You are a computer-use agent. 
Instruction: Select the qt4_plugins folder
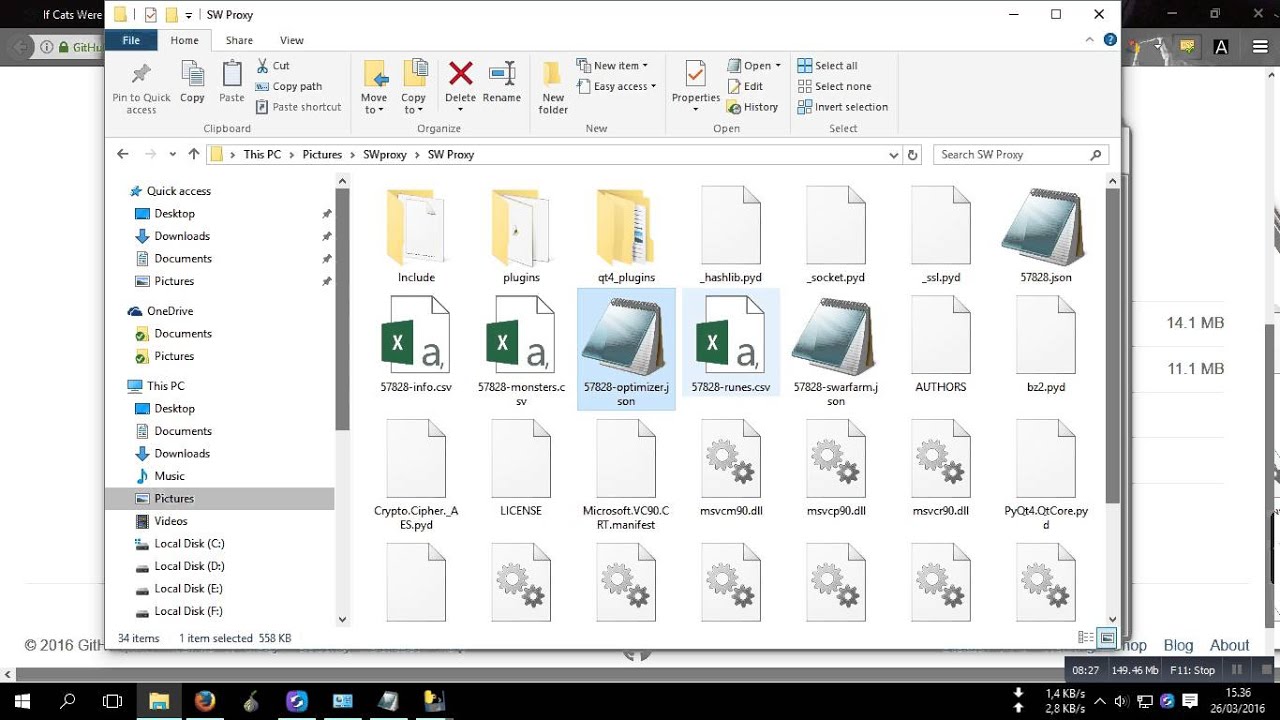(x=626, y=234)
